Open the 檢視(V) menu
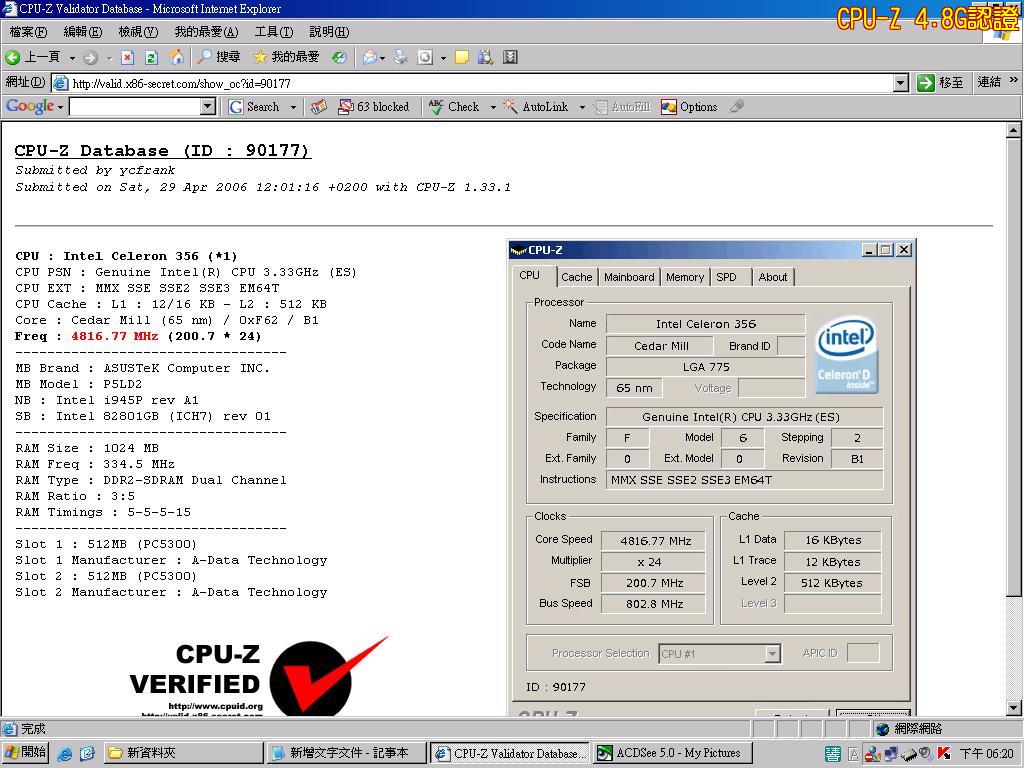1024x768 pixels. pos(138,32)
